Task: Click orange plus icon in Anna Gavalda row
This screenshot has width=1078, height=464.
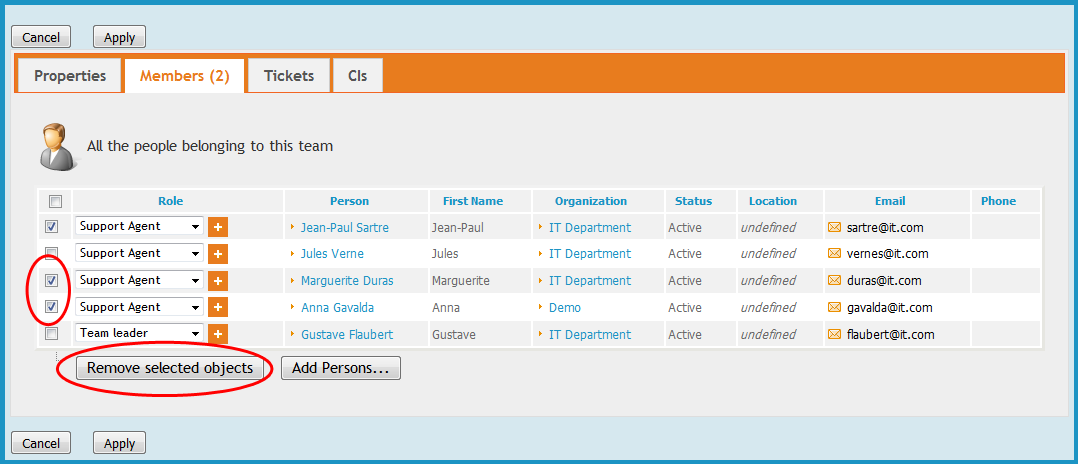Action: [x=218, y=308]
